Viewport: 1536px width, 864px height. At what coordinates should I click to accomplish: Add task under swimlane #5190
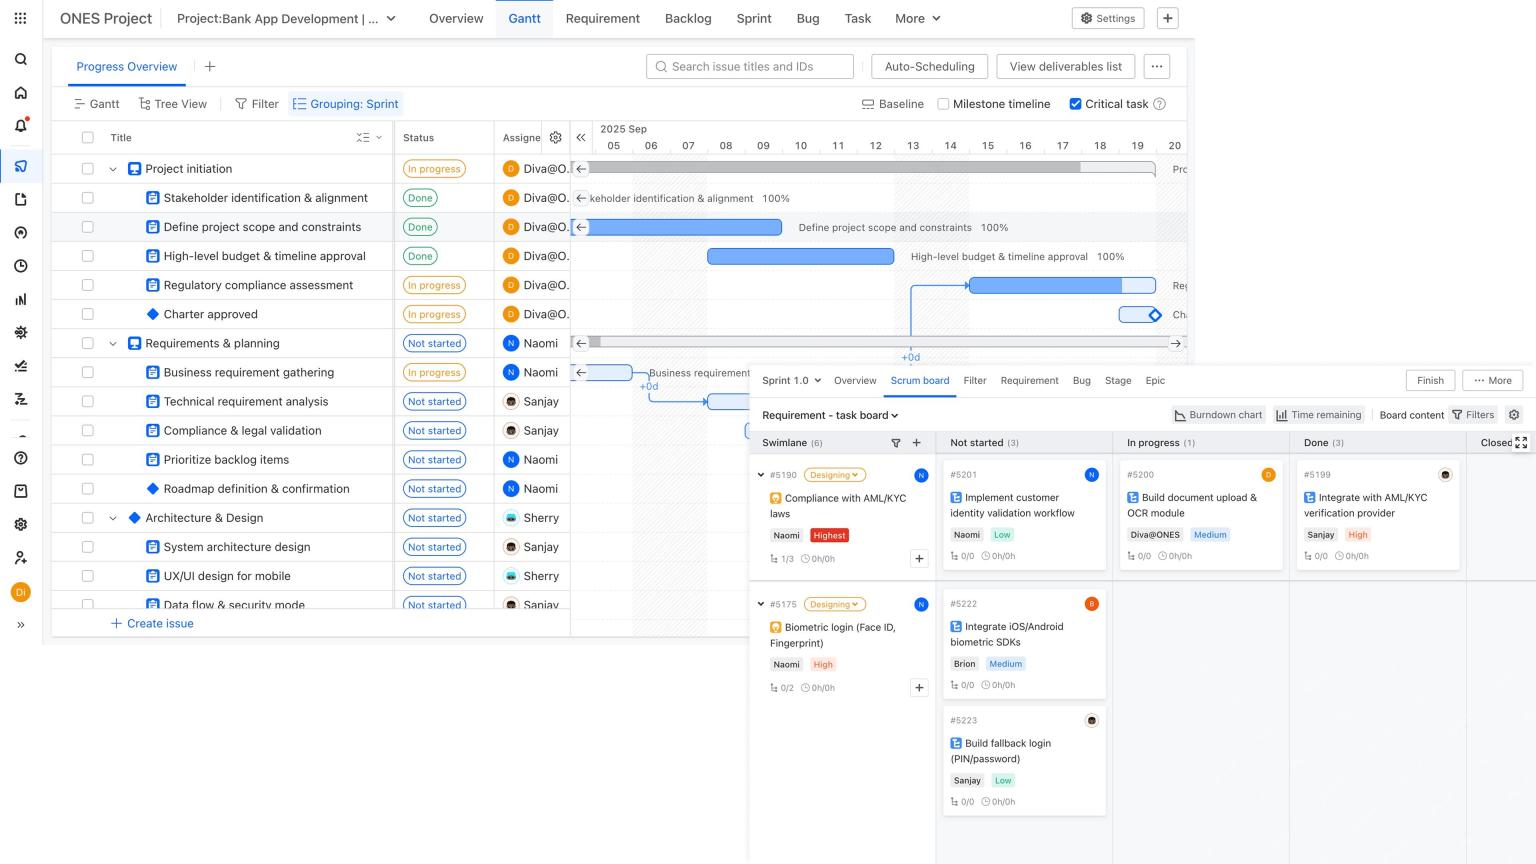(x=919, y=559)
